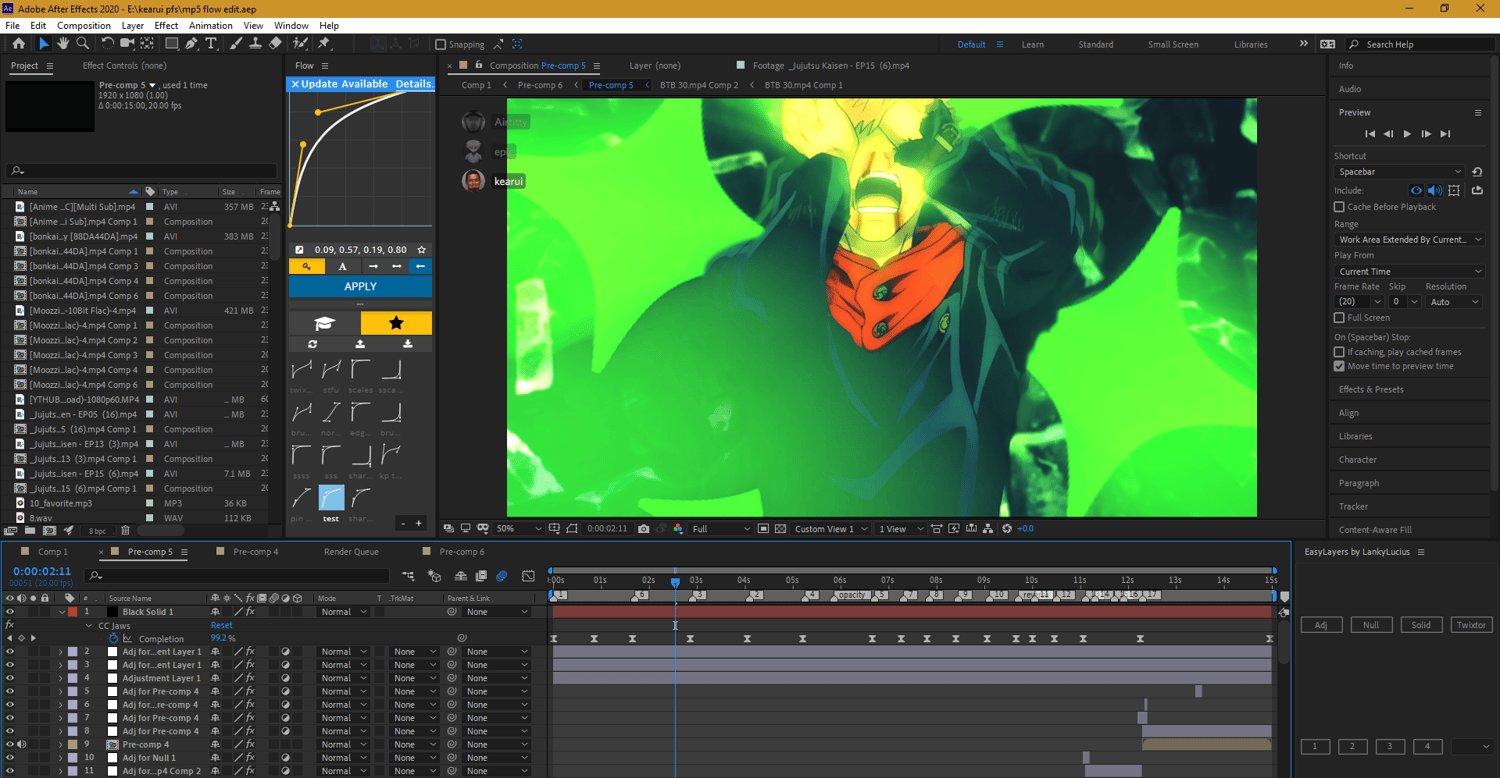Switch to the Pre-comp 4 timeline tab
The height and width of the screenshot is (778, 1500).
255,552
